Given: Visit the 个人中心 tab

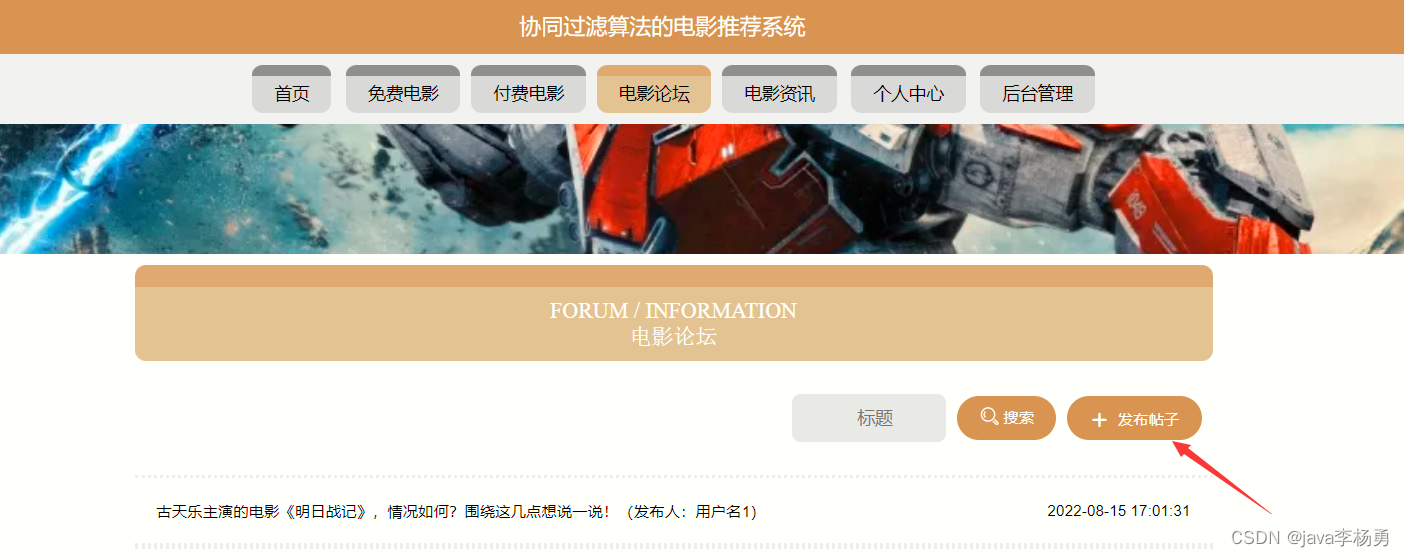Looking at the screenshot, I should coord(908,89).
